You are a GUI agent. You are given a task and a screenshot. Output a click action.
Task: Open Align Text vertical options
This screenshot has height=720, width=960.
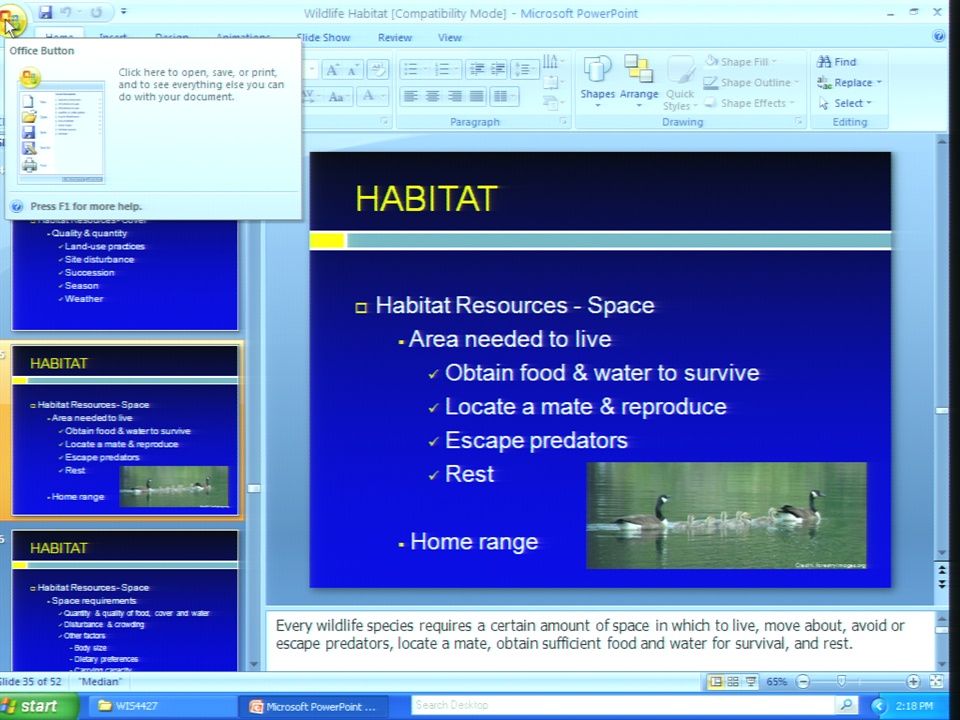(552, 82)
